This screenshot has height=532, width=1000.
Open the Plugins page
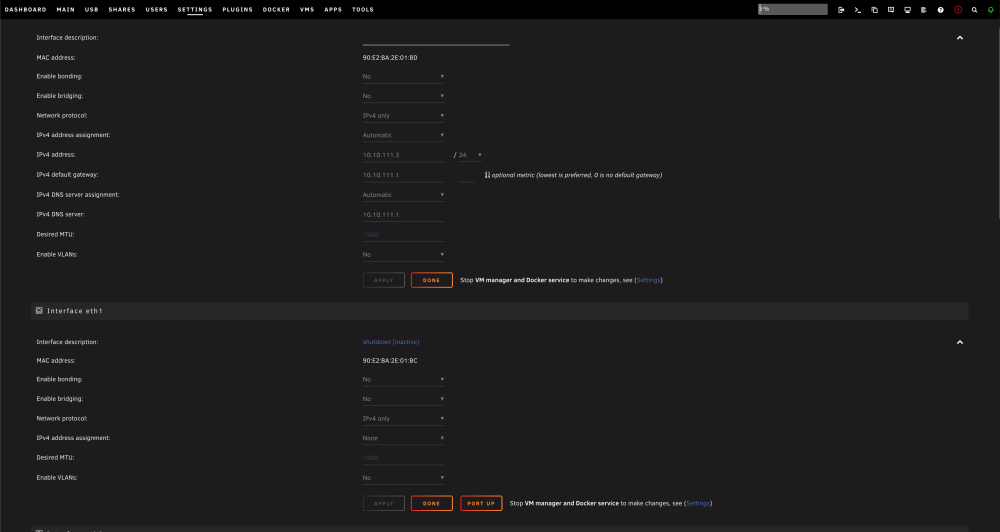point(237,10)
